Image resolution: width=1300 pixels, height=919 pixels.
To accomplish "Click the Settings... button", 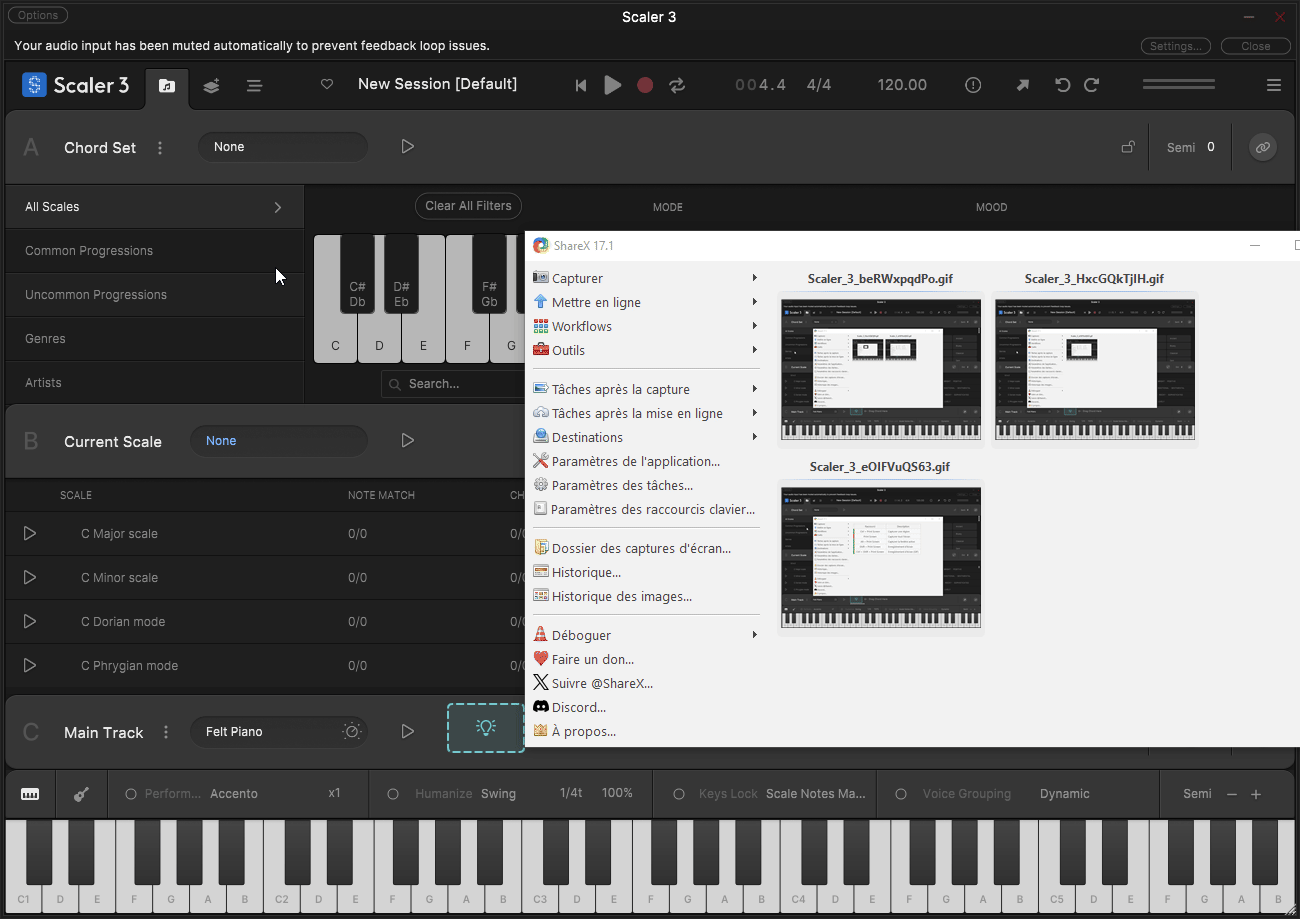I will coord(1176,46).
